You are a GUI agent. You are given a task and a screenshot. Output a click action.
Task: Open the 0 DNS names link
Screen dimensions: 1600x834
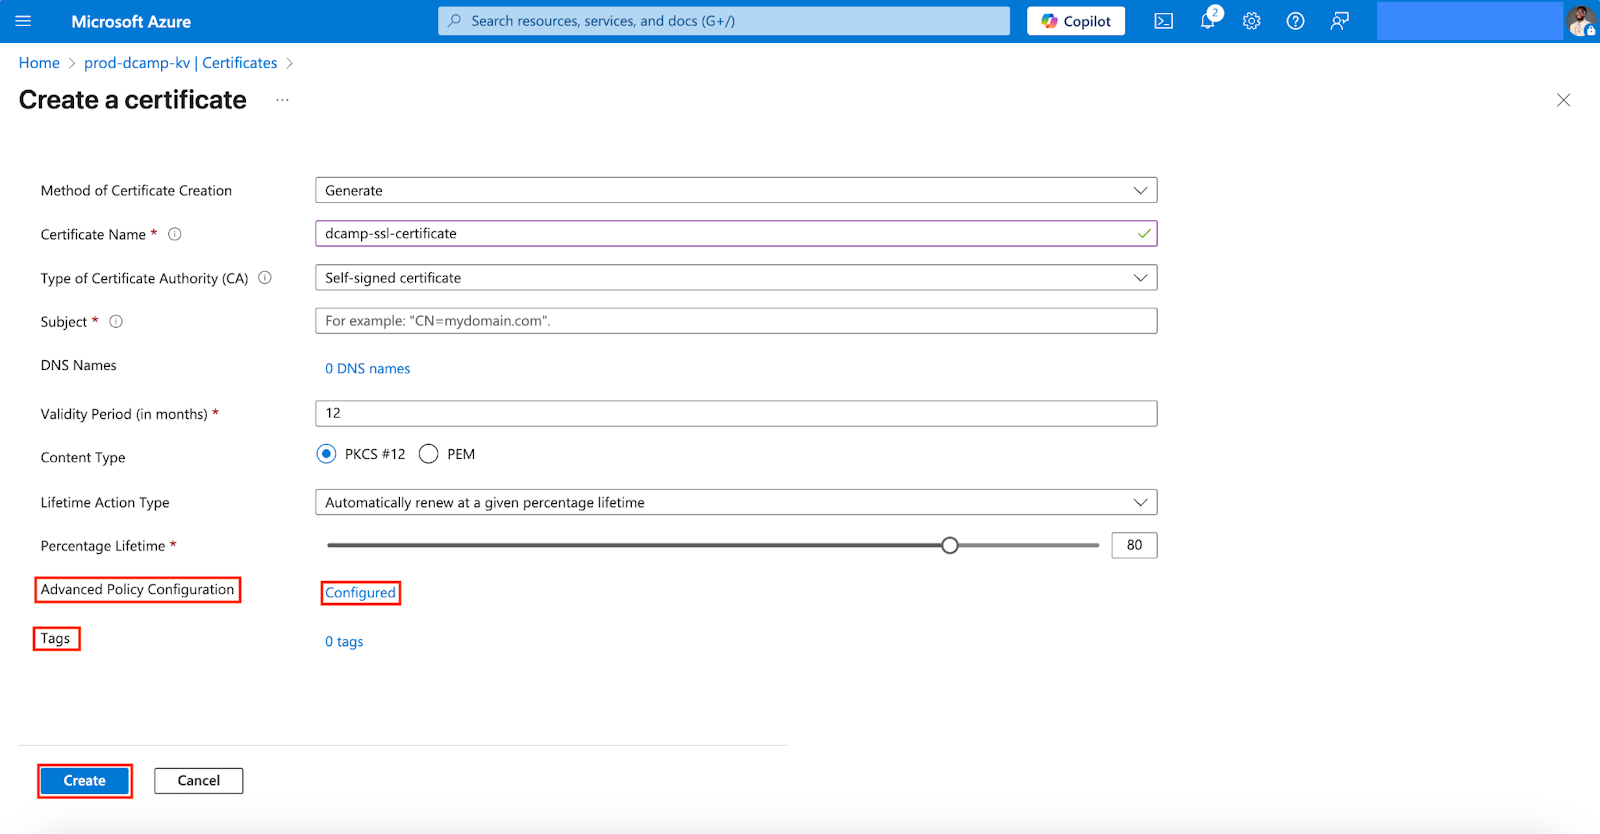(367, 369)
